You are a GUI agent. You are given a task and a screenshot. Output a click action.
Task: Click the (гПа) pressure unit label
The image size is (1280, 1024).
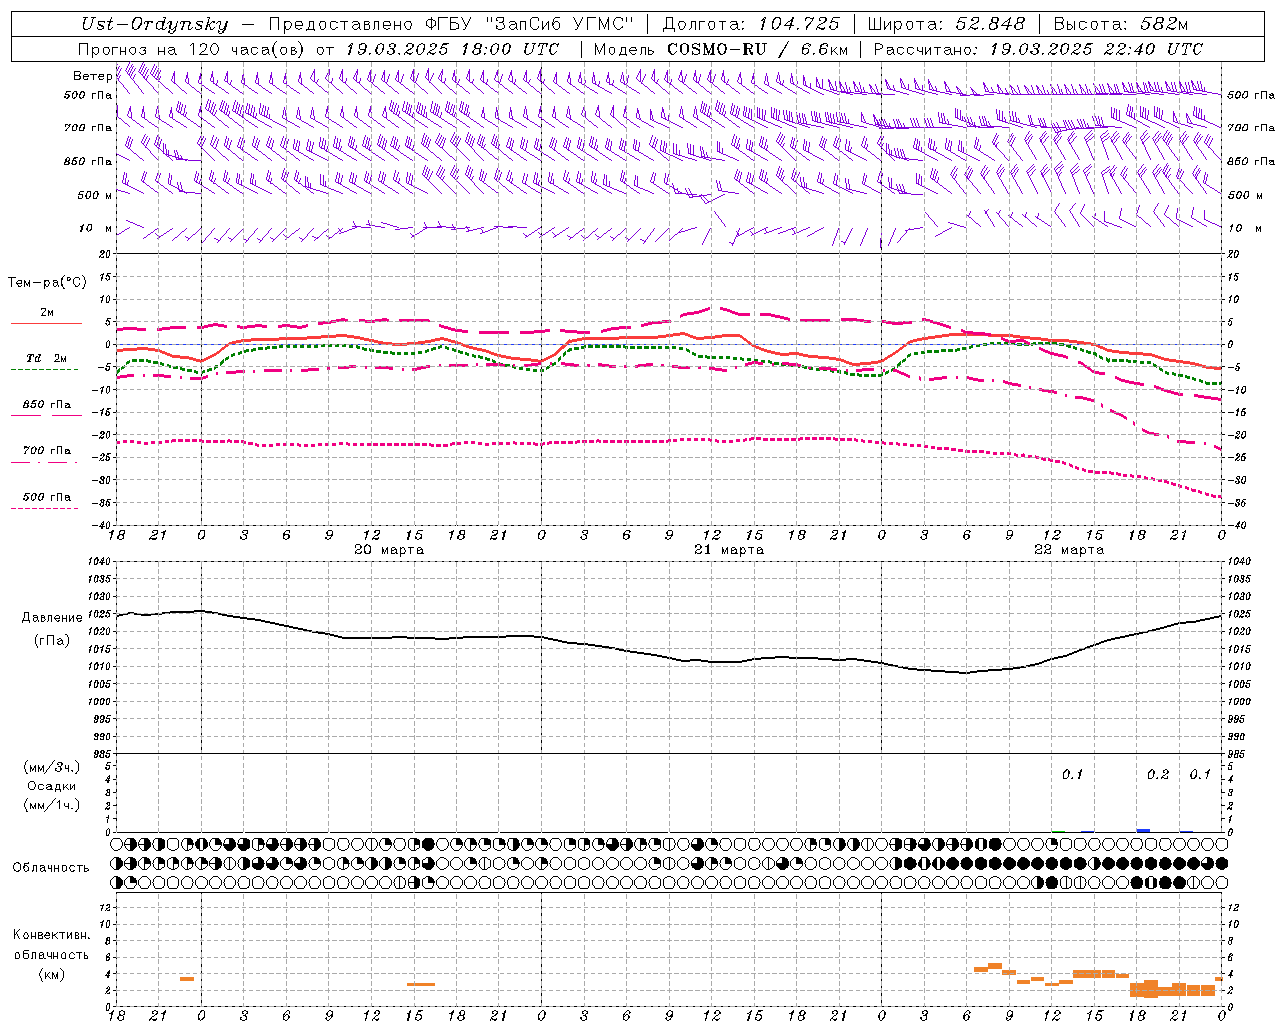(x=52, y=640)
